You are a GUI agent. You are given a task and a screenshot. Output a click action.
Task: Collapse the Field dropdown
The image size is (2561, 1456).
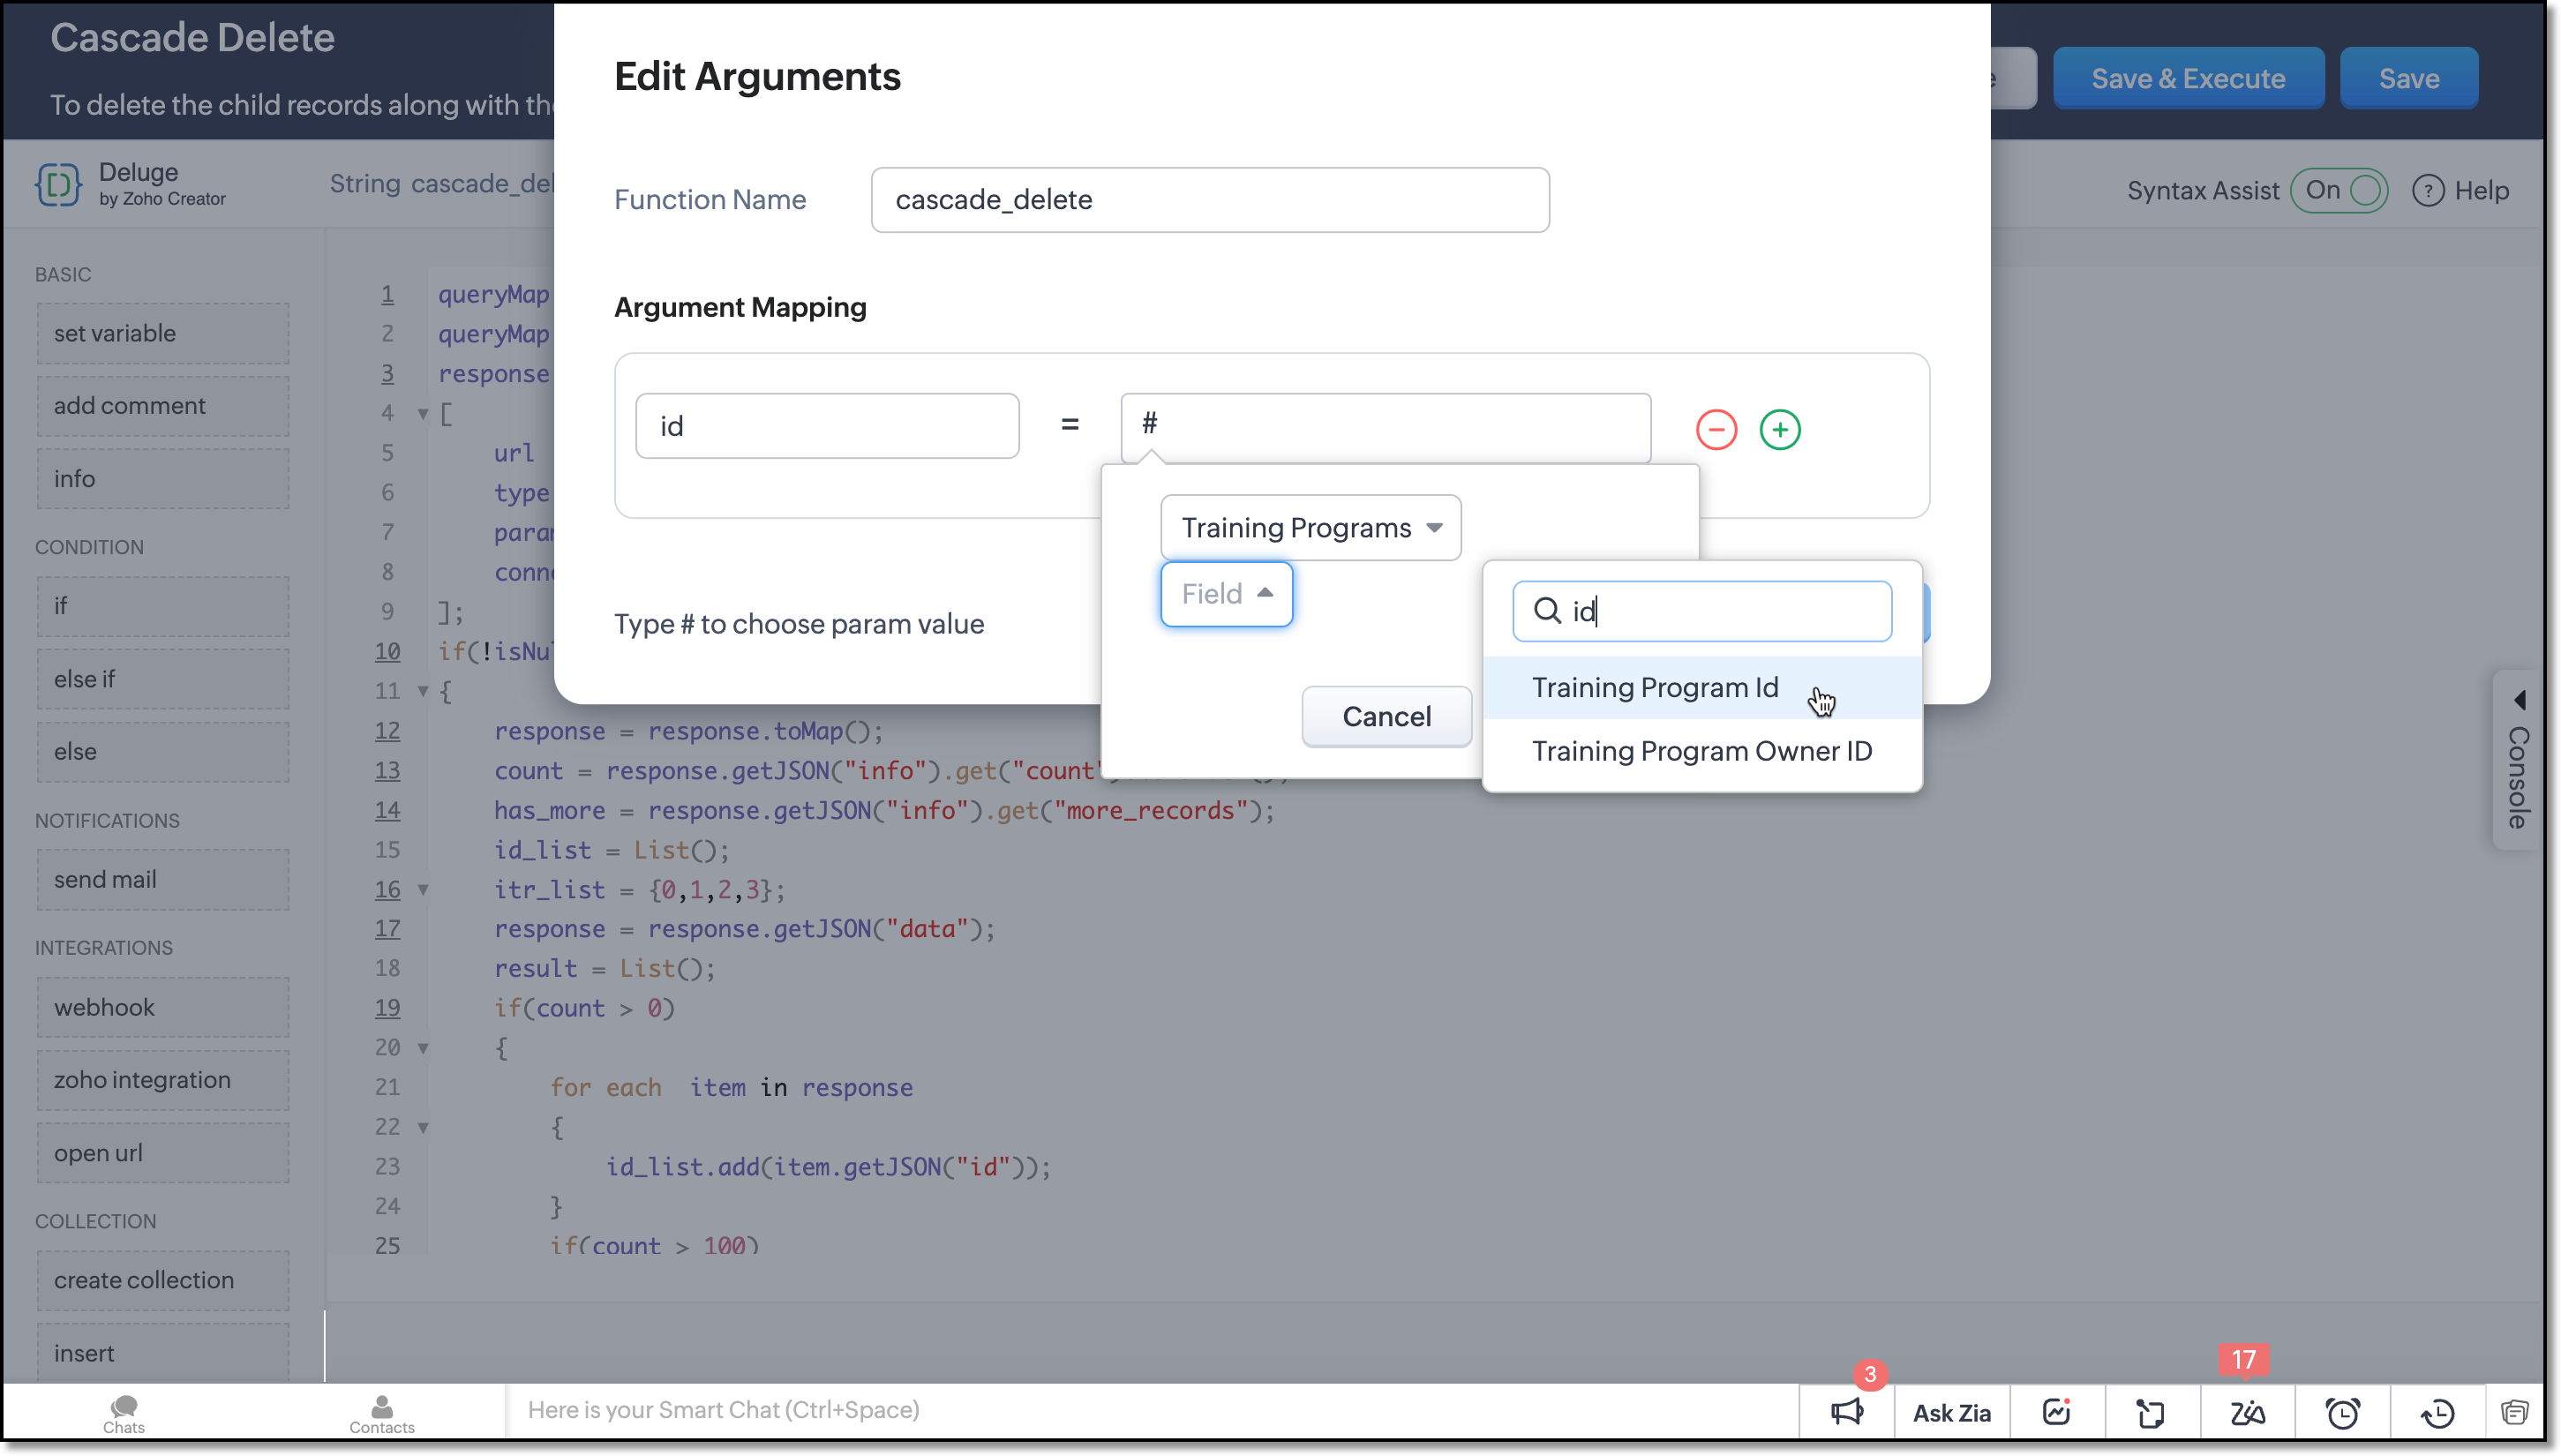pyautogui.click(x=1226, y=593)
